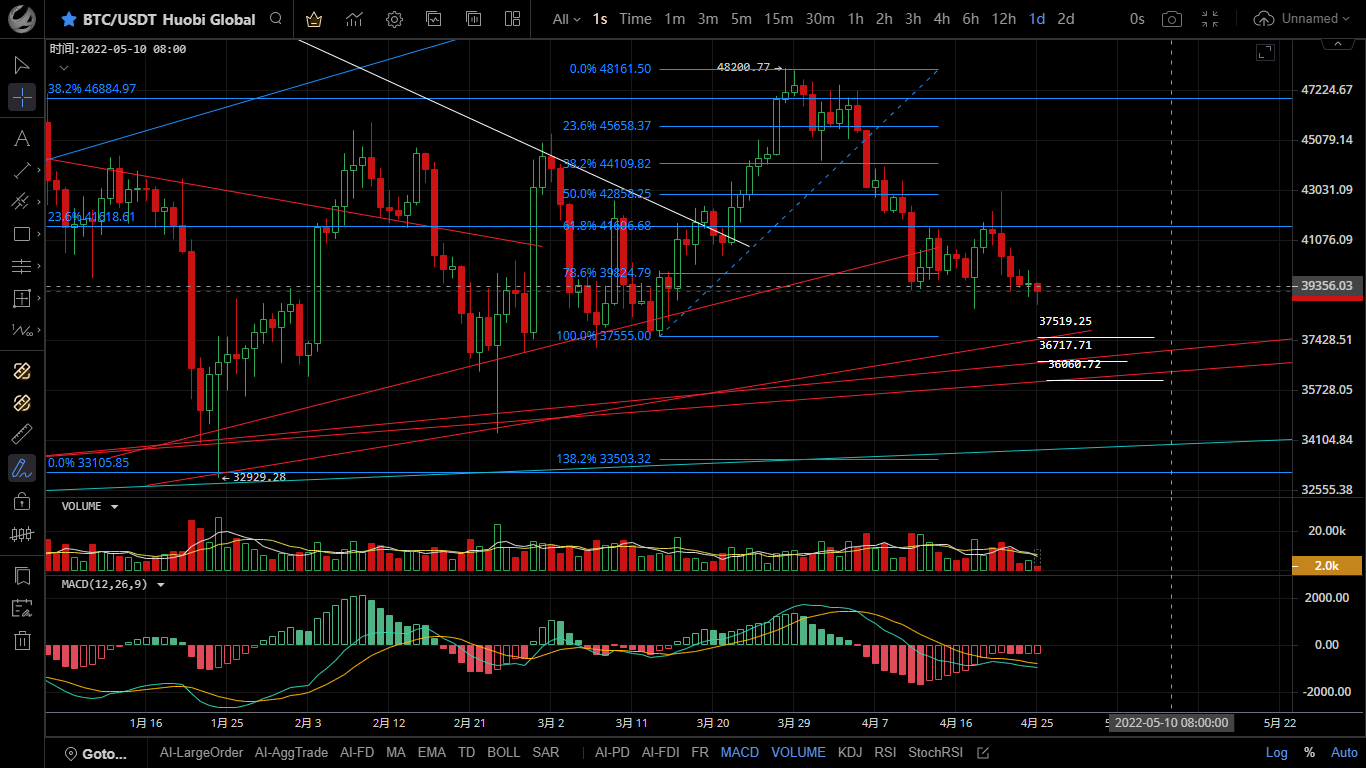Select the wave pattern tool
The width and height of the screenshot is (1366, 768).
(x=22, y=330)
